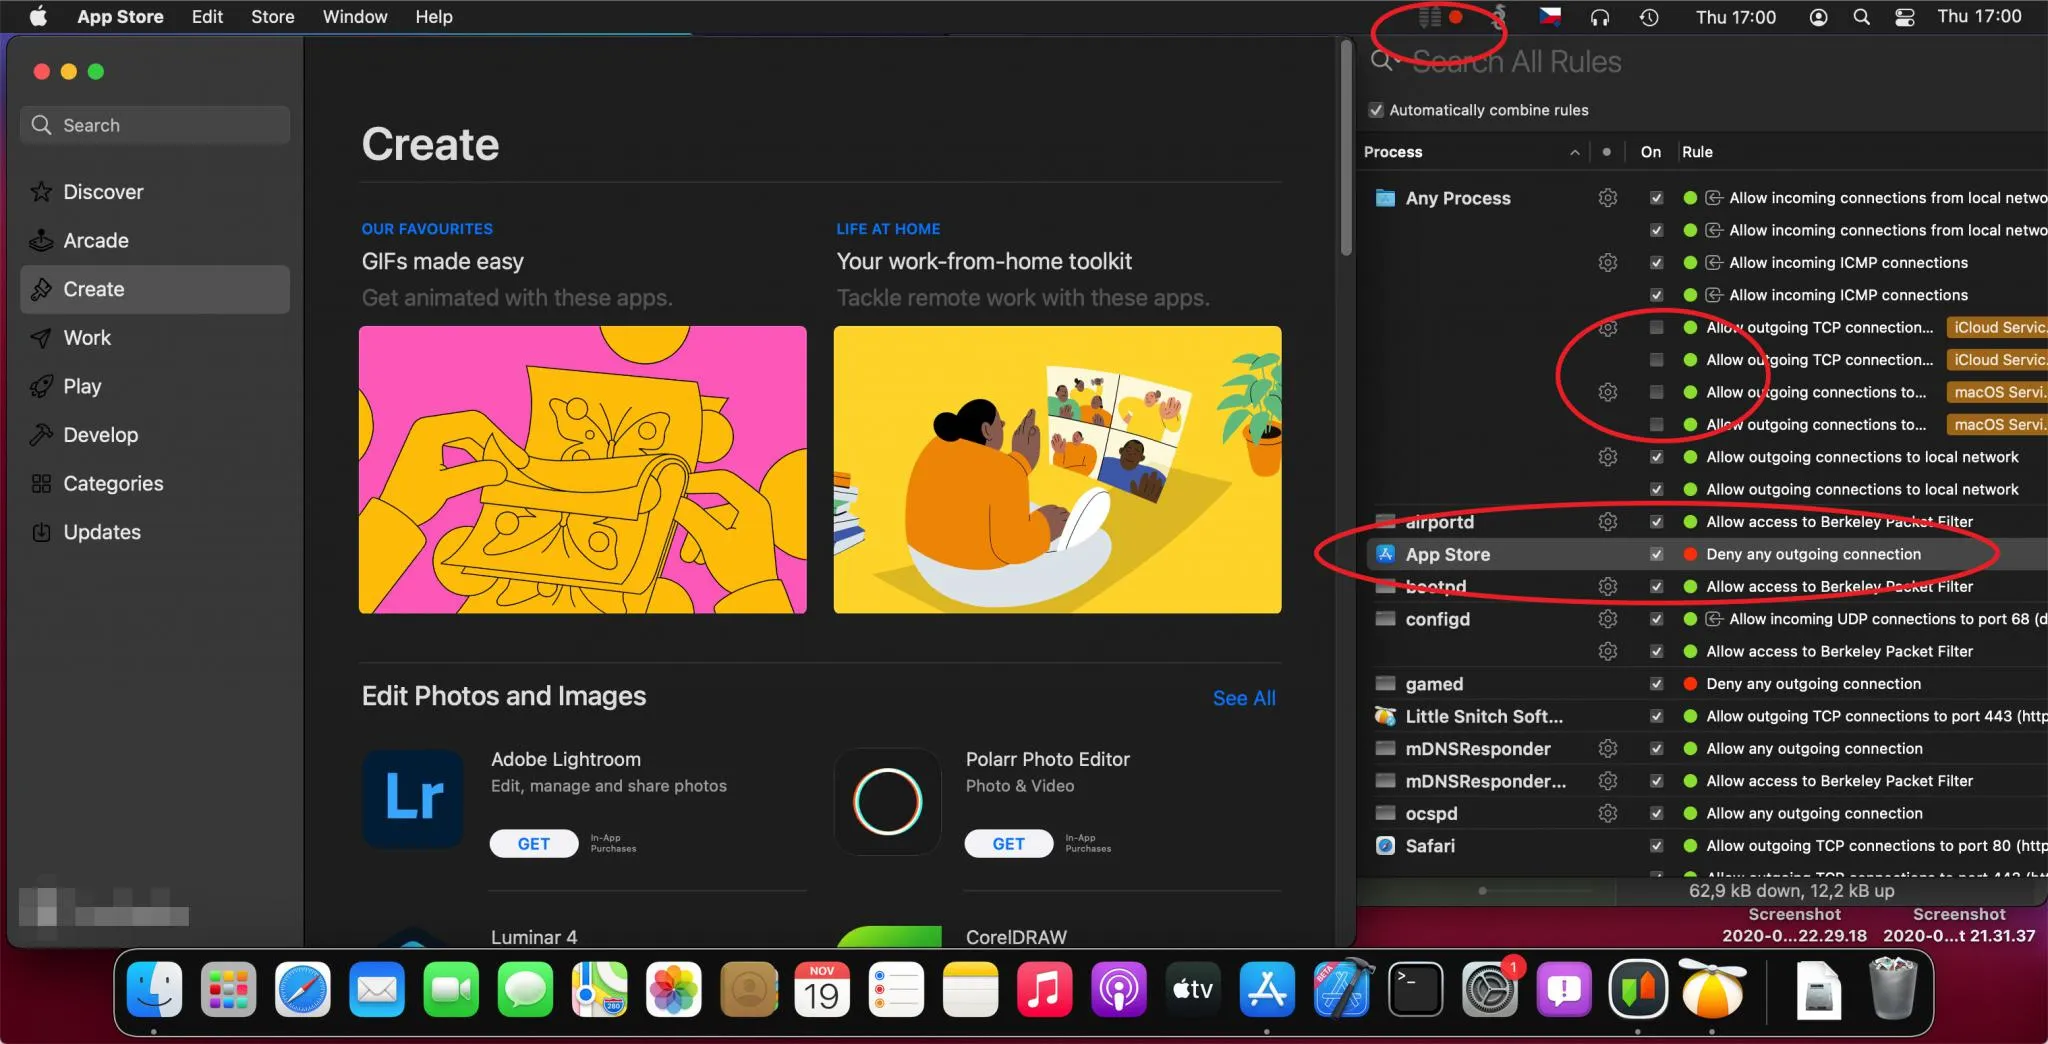Click the App Store process icon in rules list
The width and height of the screenshot is (2048, 1044).
(x=1385, y=554)
